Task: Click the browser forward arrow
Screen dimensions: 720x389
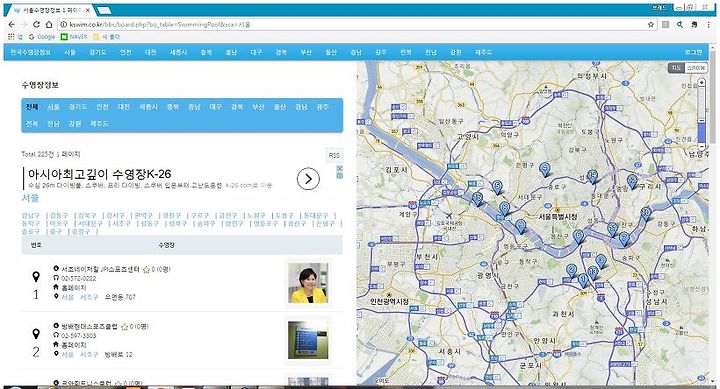Action: [24, 25]
